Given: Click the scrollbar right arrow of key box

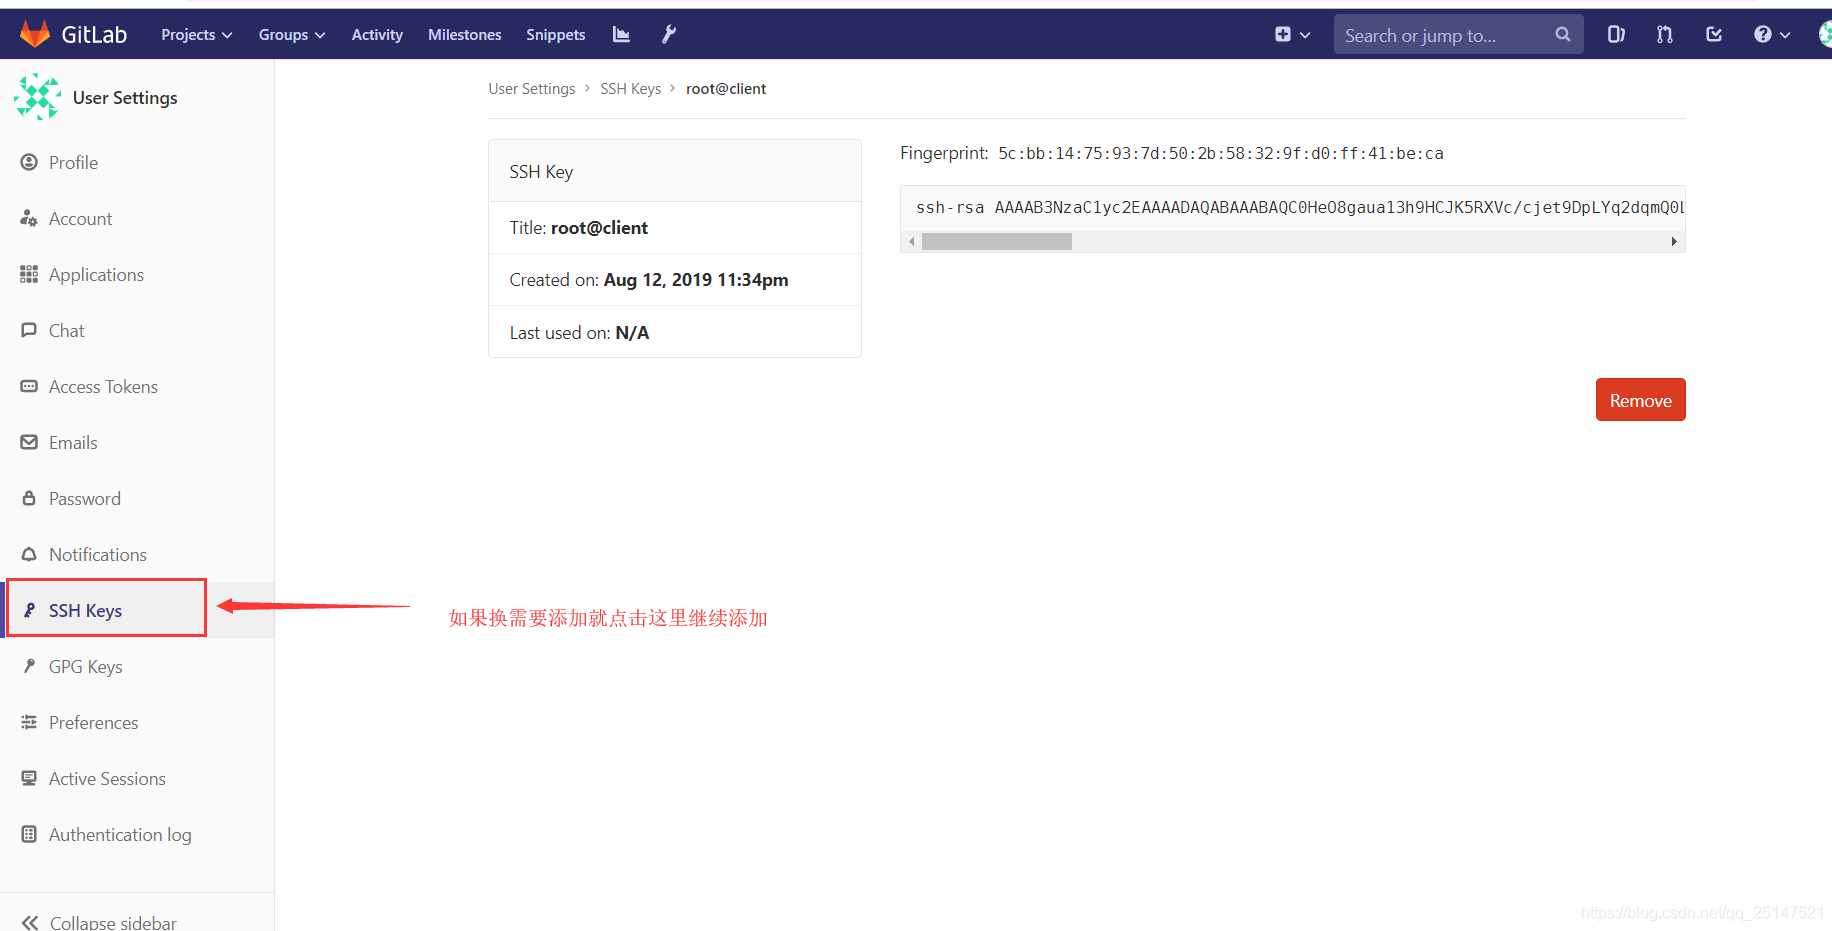Looking at the screenshot, I should [x=1674, y=241].
